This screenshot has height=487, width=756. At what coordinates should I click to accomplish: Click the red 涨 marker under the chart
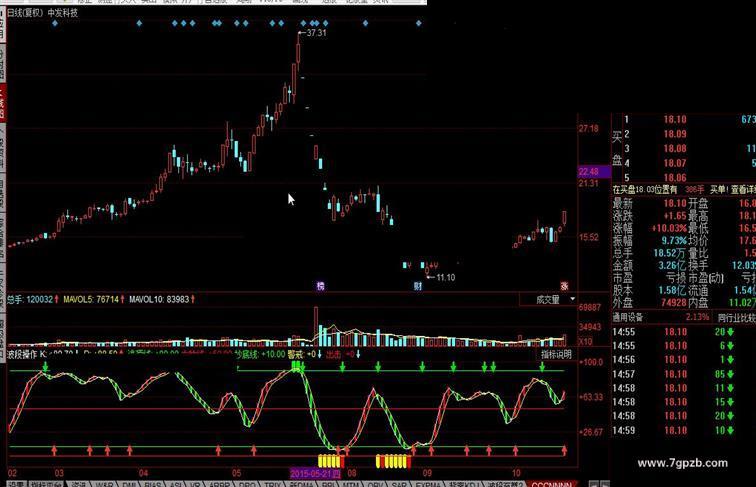(x=564, y=286)
